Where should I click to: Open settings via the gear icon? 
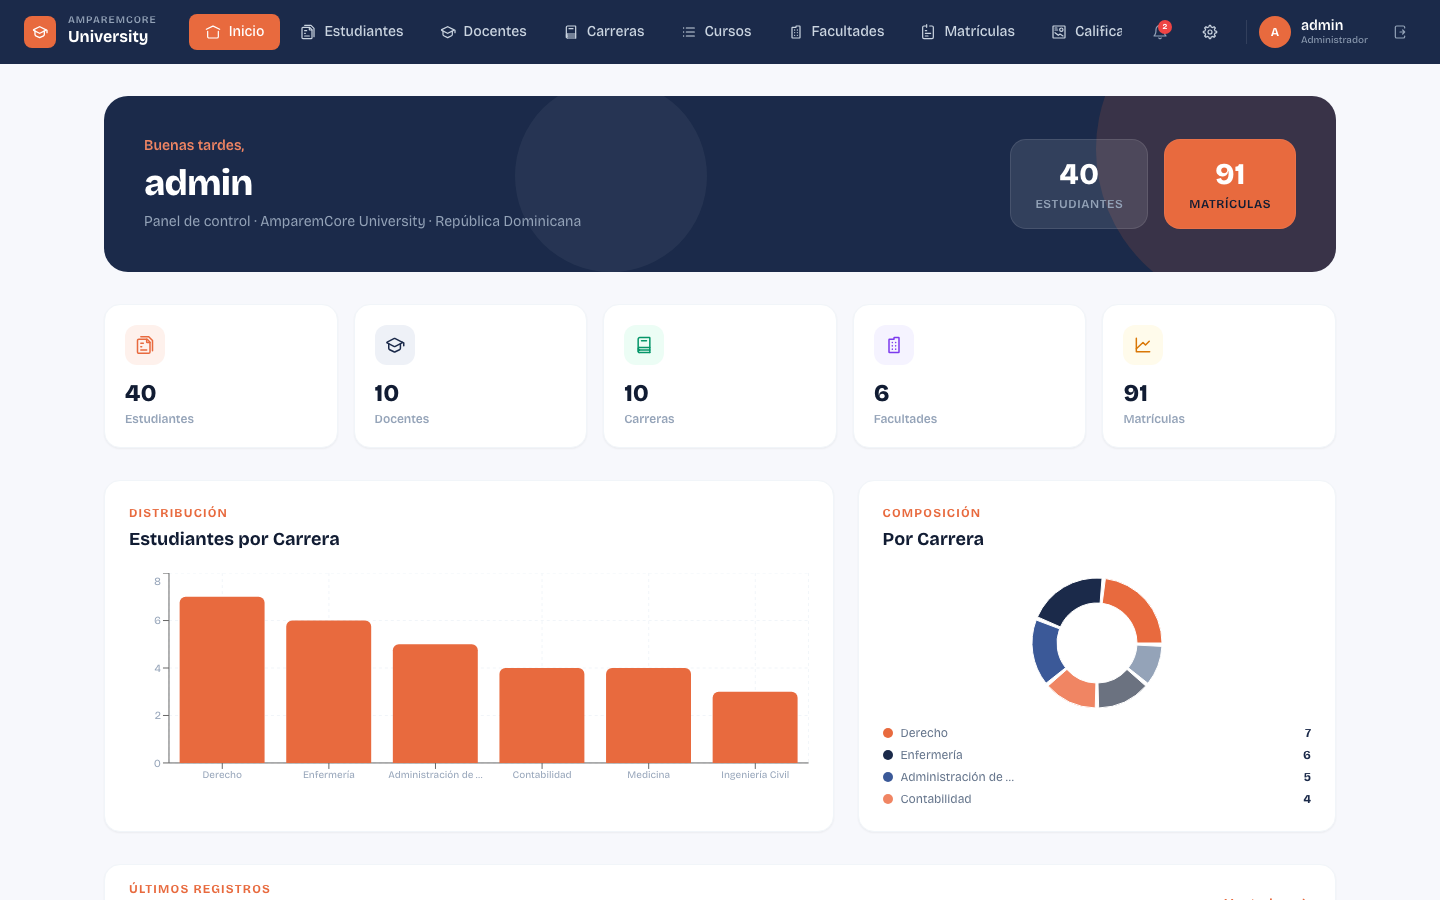[1210, 32]
